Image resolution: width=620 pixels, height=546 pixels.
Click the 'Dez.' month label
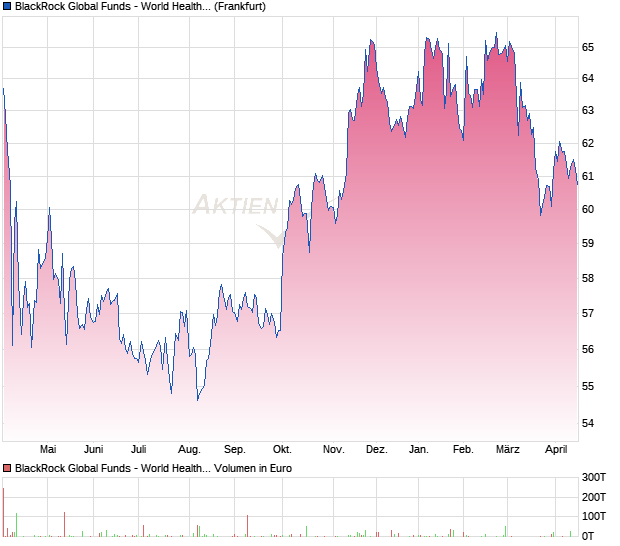pos(377,450)
